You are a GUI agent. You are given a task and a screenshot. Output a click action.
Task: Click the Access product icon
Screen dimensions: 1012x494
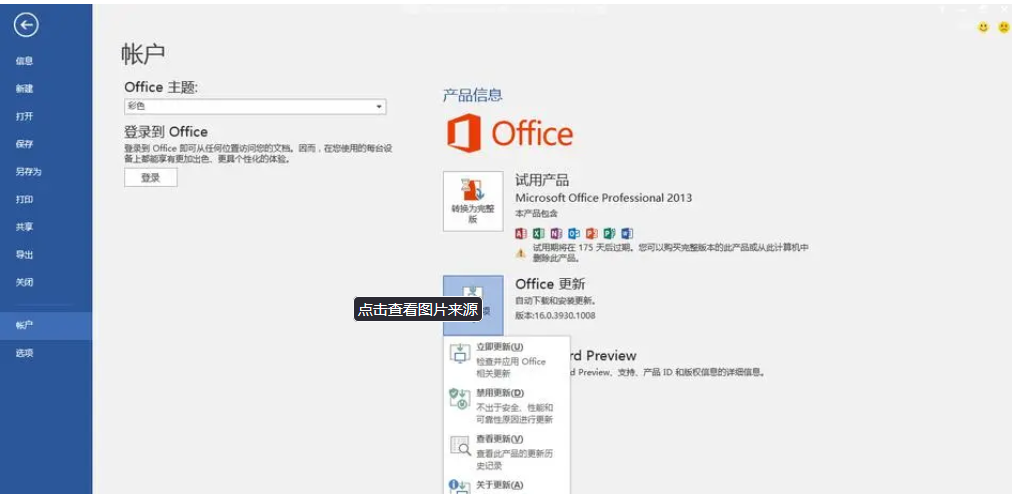coord(521,234)
